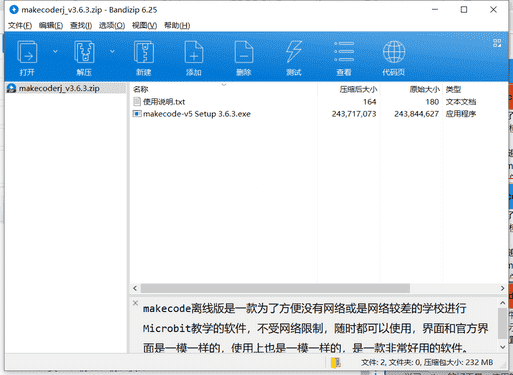Click the Delete (删除) file icon
Screen dimensions: 513x375
pos(244,52)
